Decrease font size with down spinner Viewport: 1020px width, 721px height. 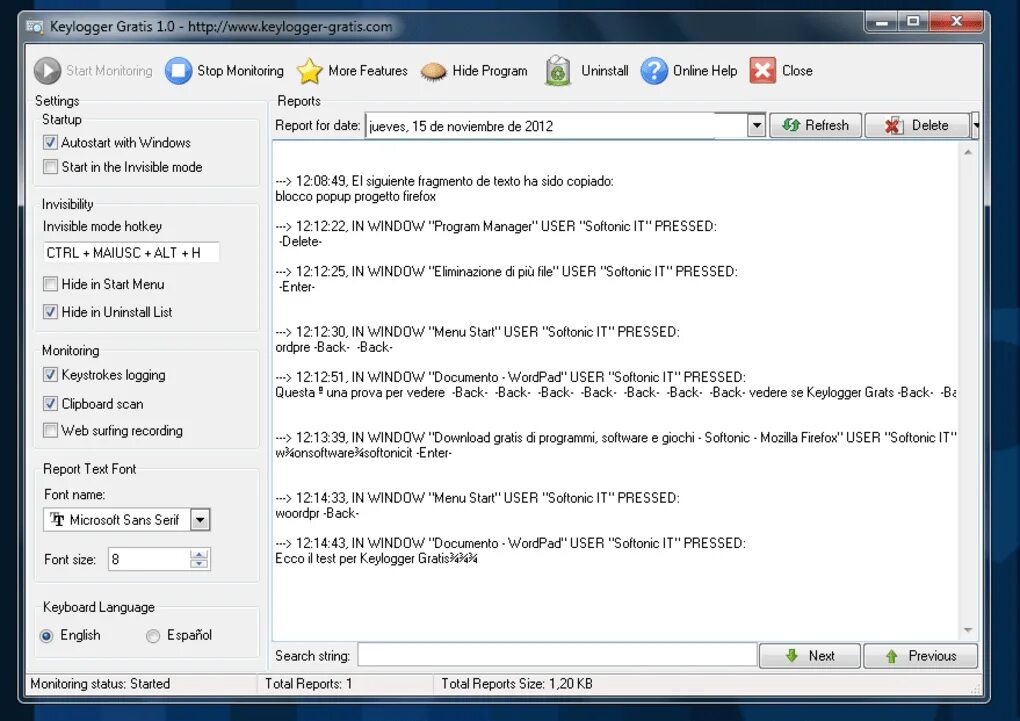click(199, 564)
